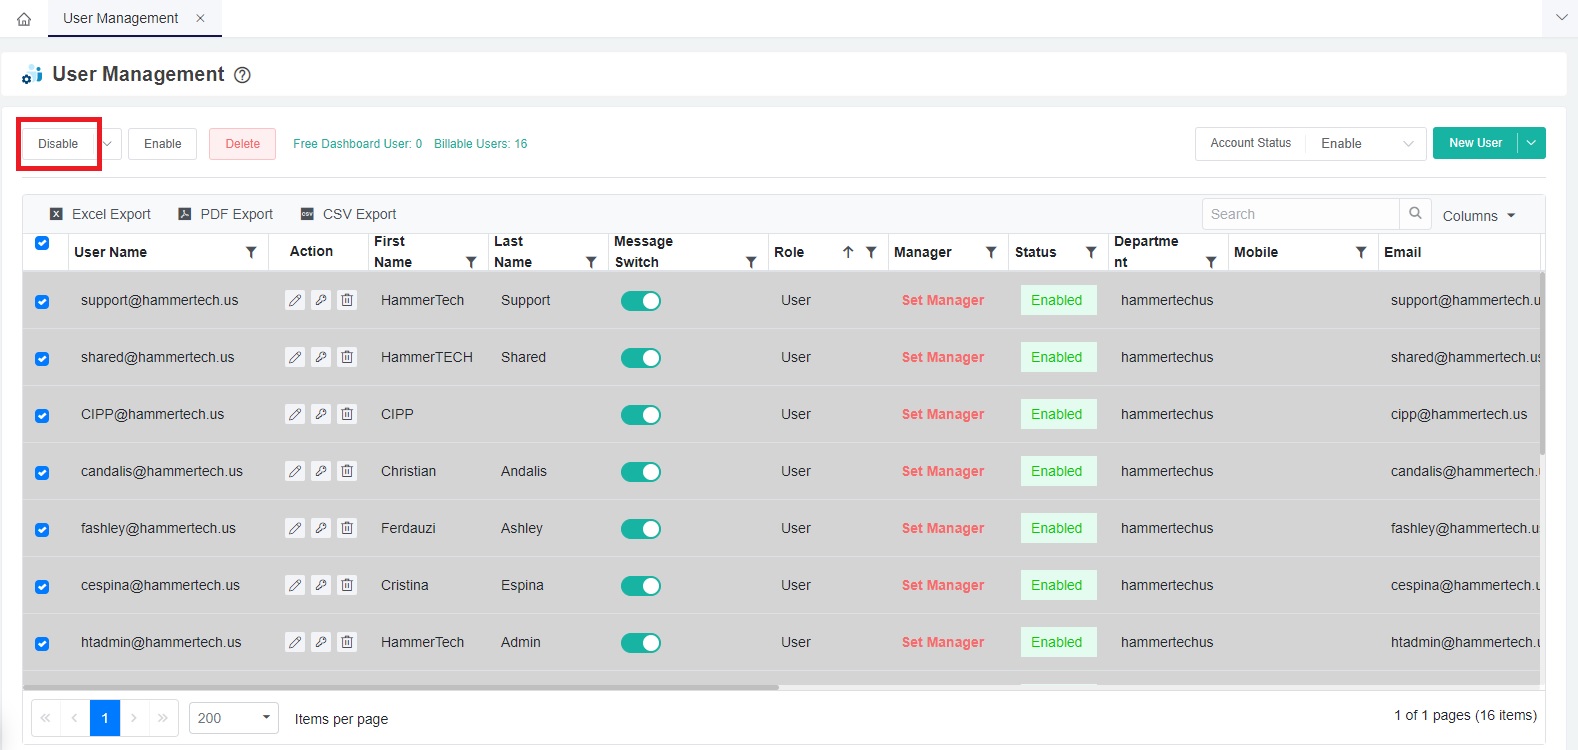Click the trash icon for CIPP@hammertech.us
The image size is (1578, 750).
click(347, 414)
